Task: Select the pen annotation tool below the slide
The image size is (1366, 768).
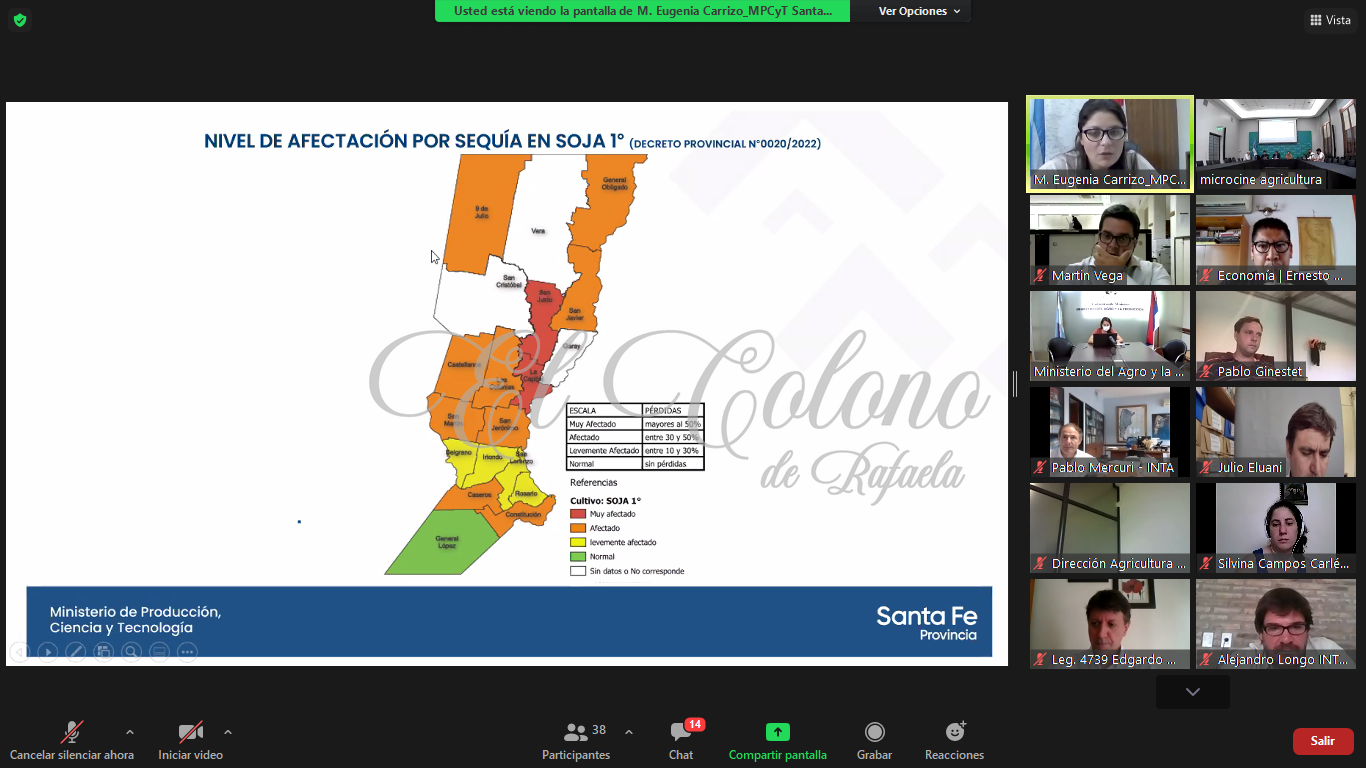Action: coord(75,651)
